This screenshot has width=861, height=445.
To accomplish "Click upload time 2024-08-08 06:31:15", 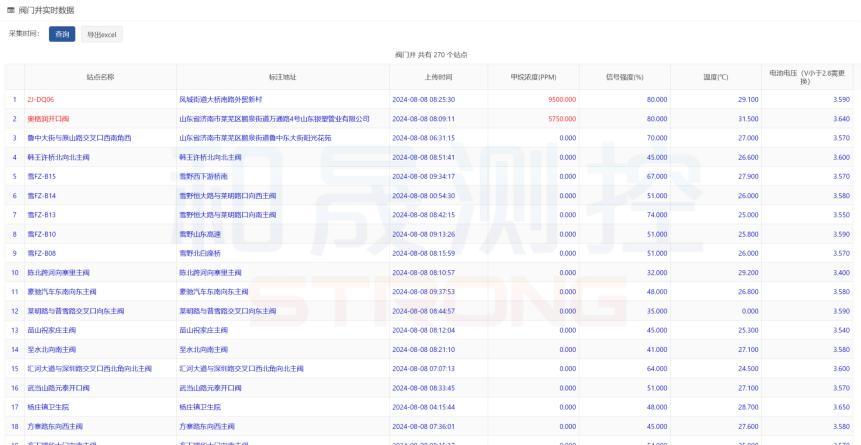I will point(424,138).
